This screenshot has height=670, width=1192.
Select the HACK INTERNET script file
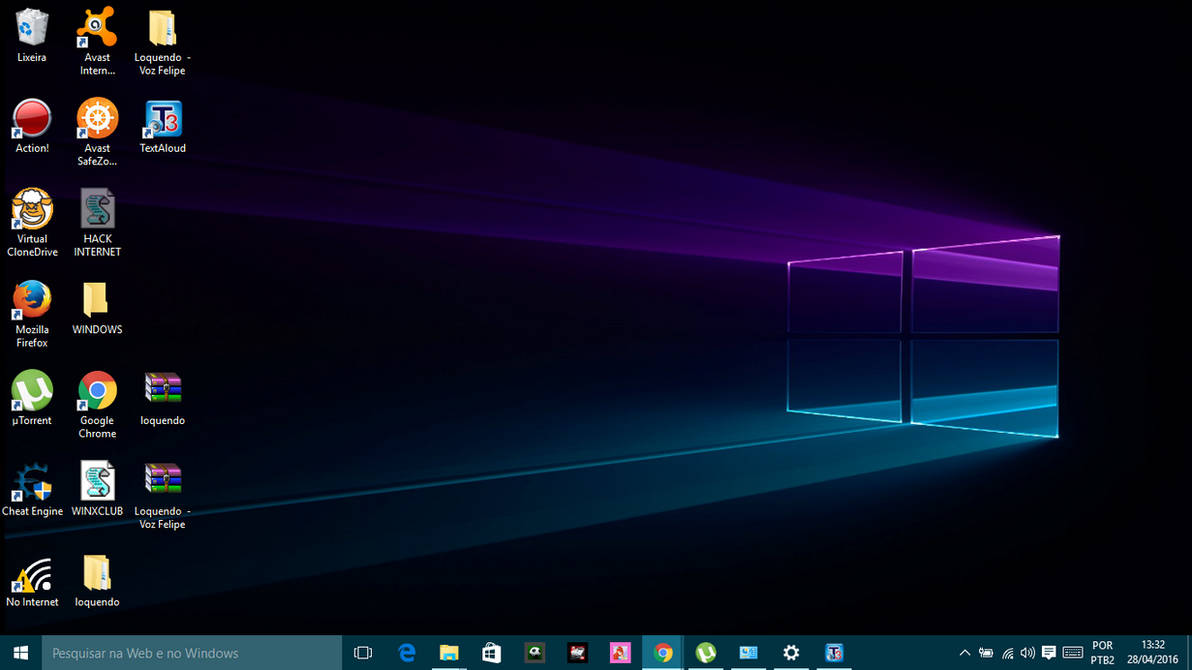[97, 223]
